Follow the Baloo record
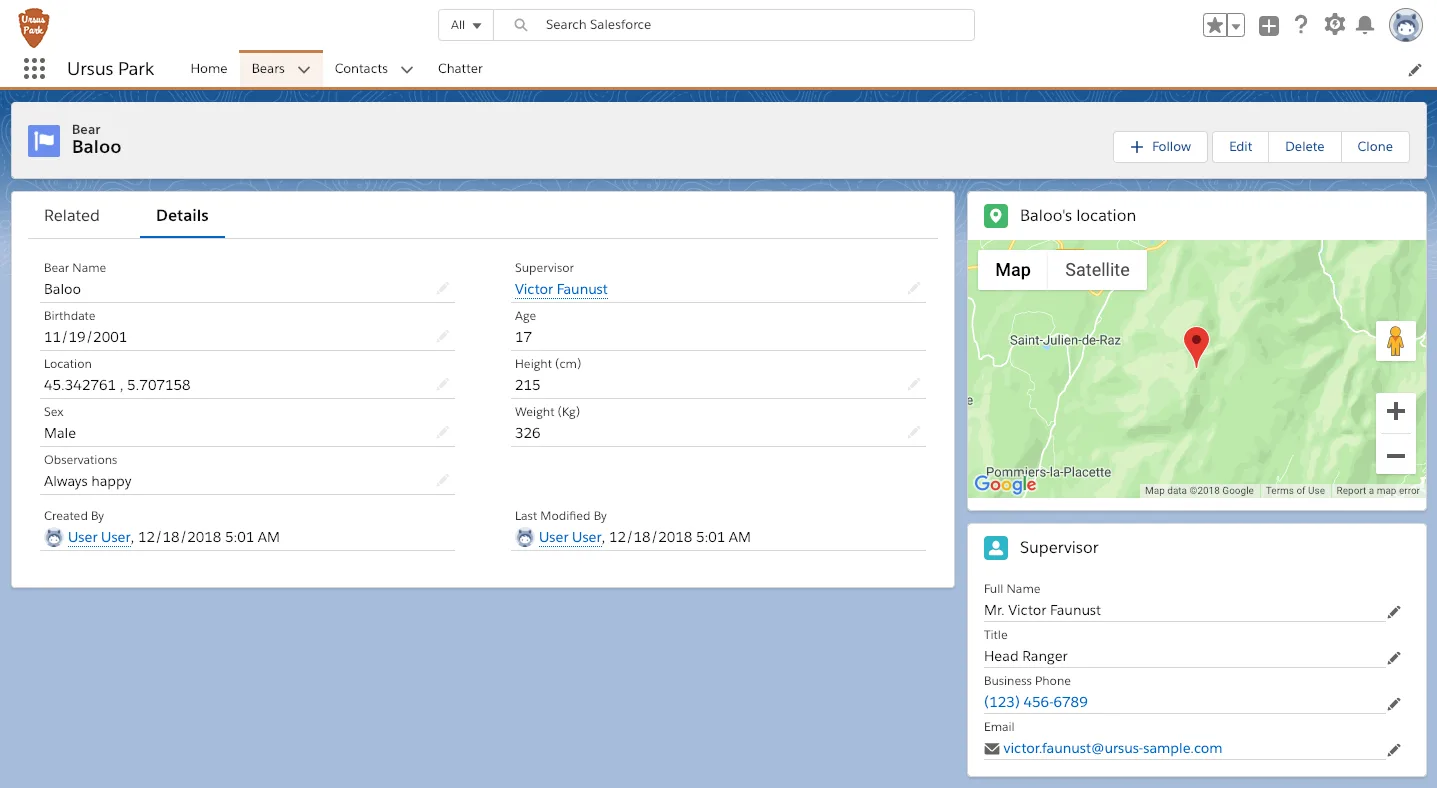 click(x=1160, y=147)
